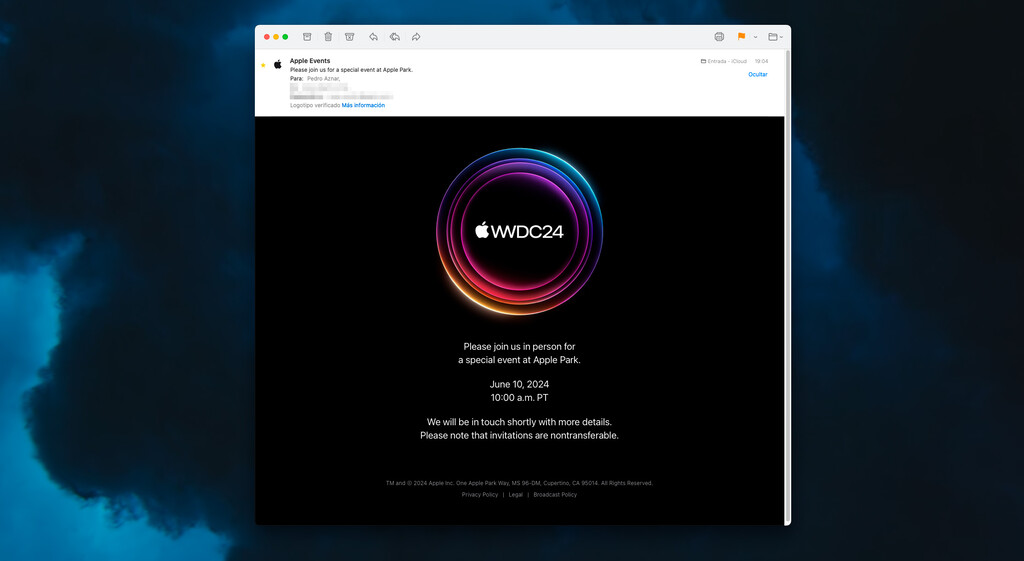This screenshot has width=1024, height=561.
Task: Click the Apple logo sender avatar
Action: 278,65
